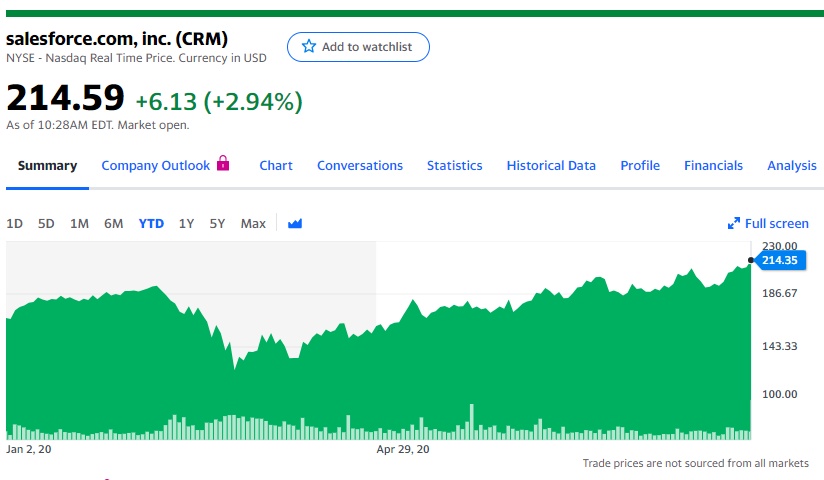Click the Jan 2, 20 axis label

tap(29, 449)
